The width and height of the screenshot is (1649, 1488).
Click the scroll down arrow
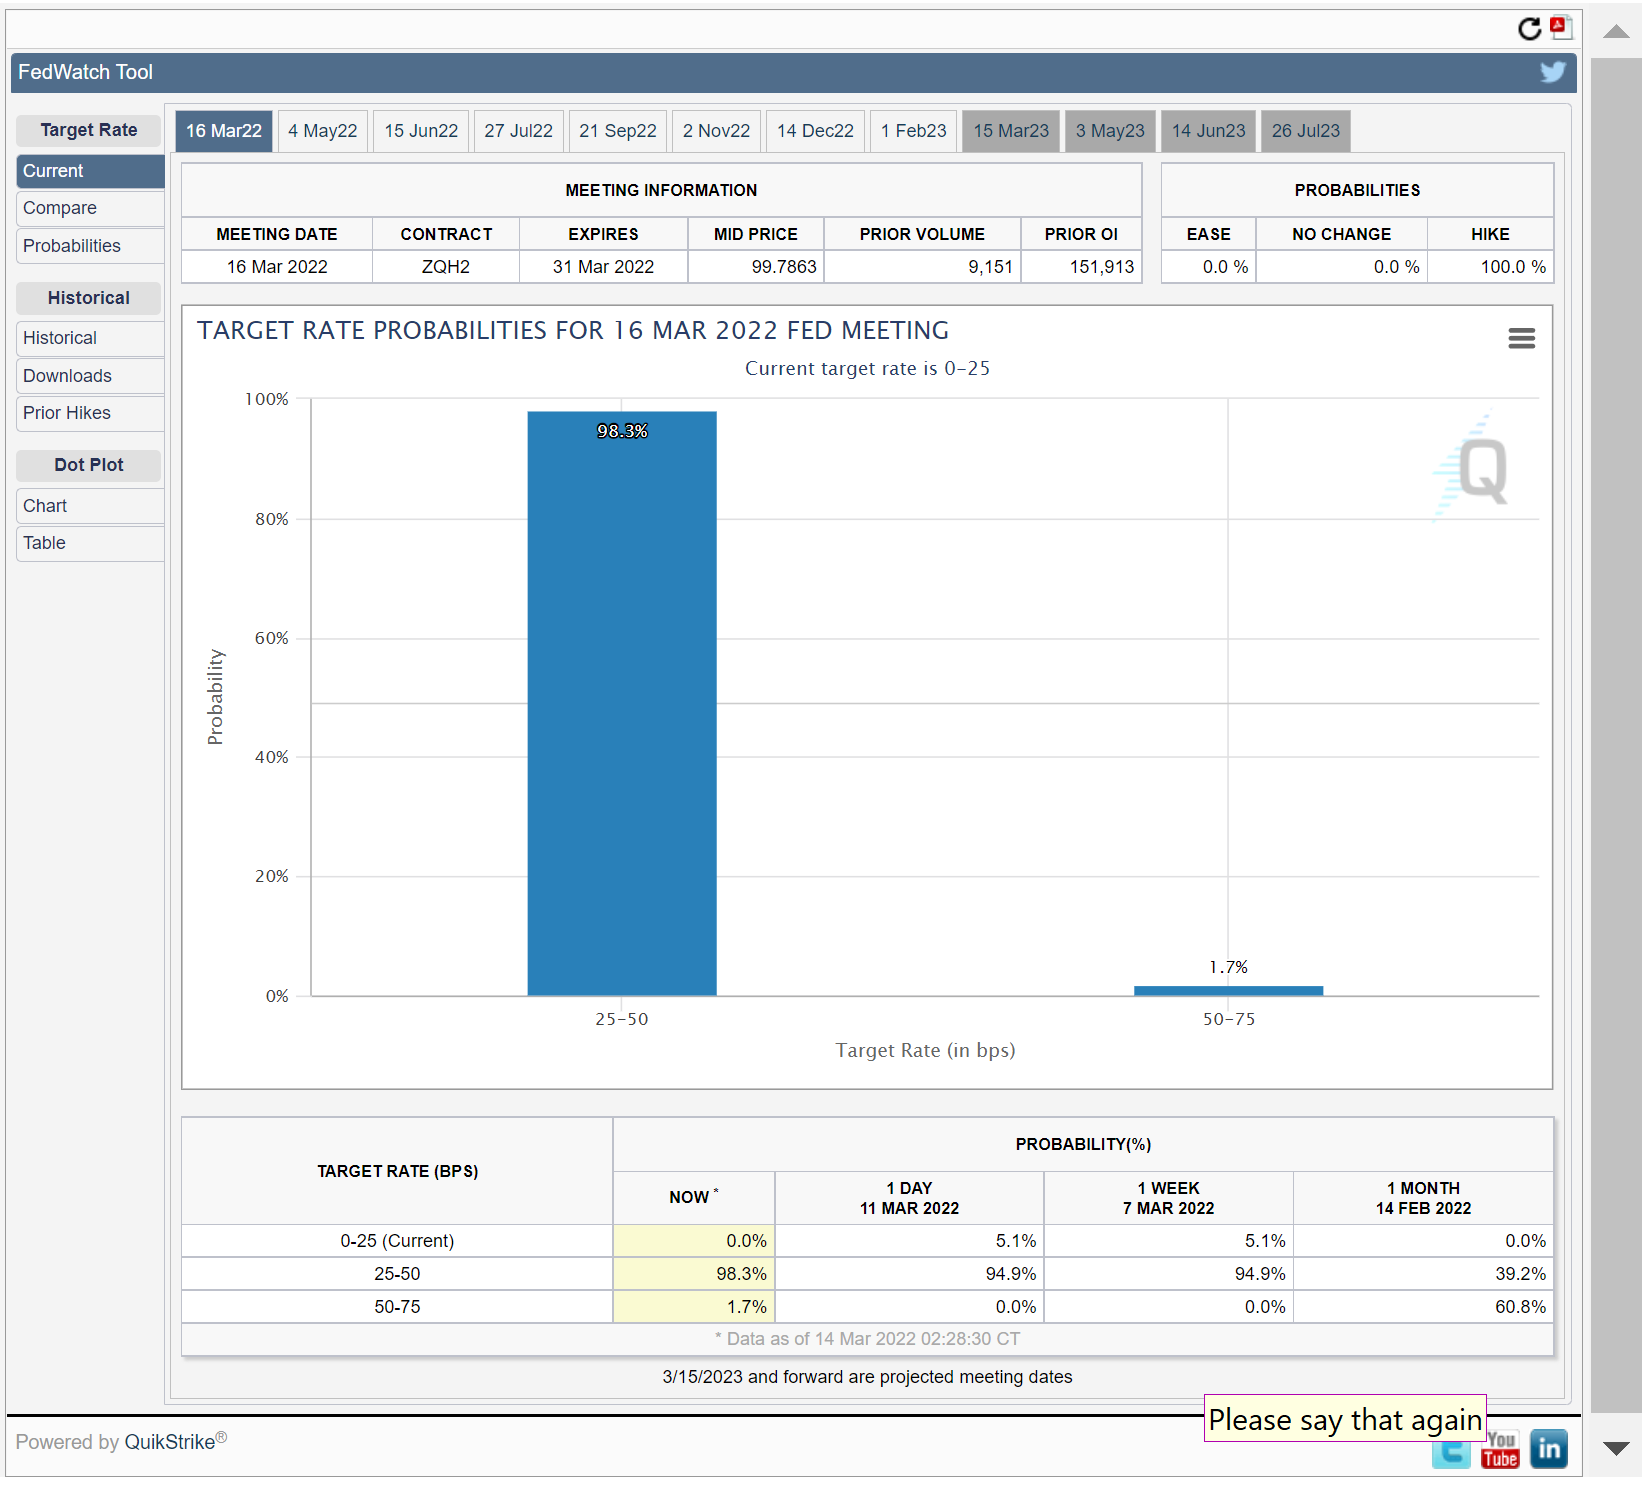pyautogui.click(x=1616, y=1448)
